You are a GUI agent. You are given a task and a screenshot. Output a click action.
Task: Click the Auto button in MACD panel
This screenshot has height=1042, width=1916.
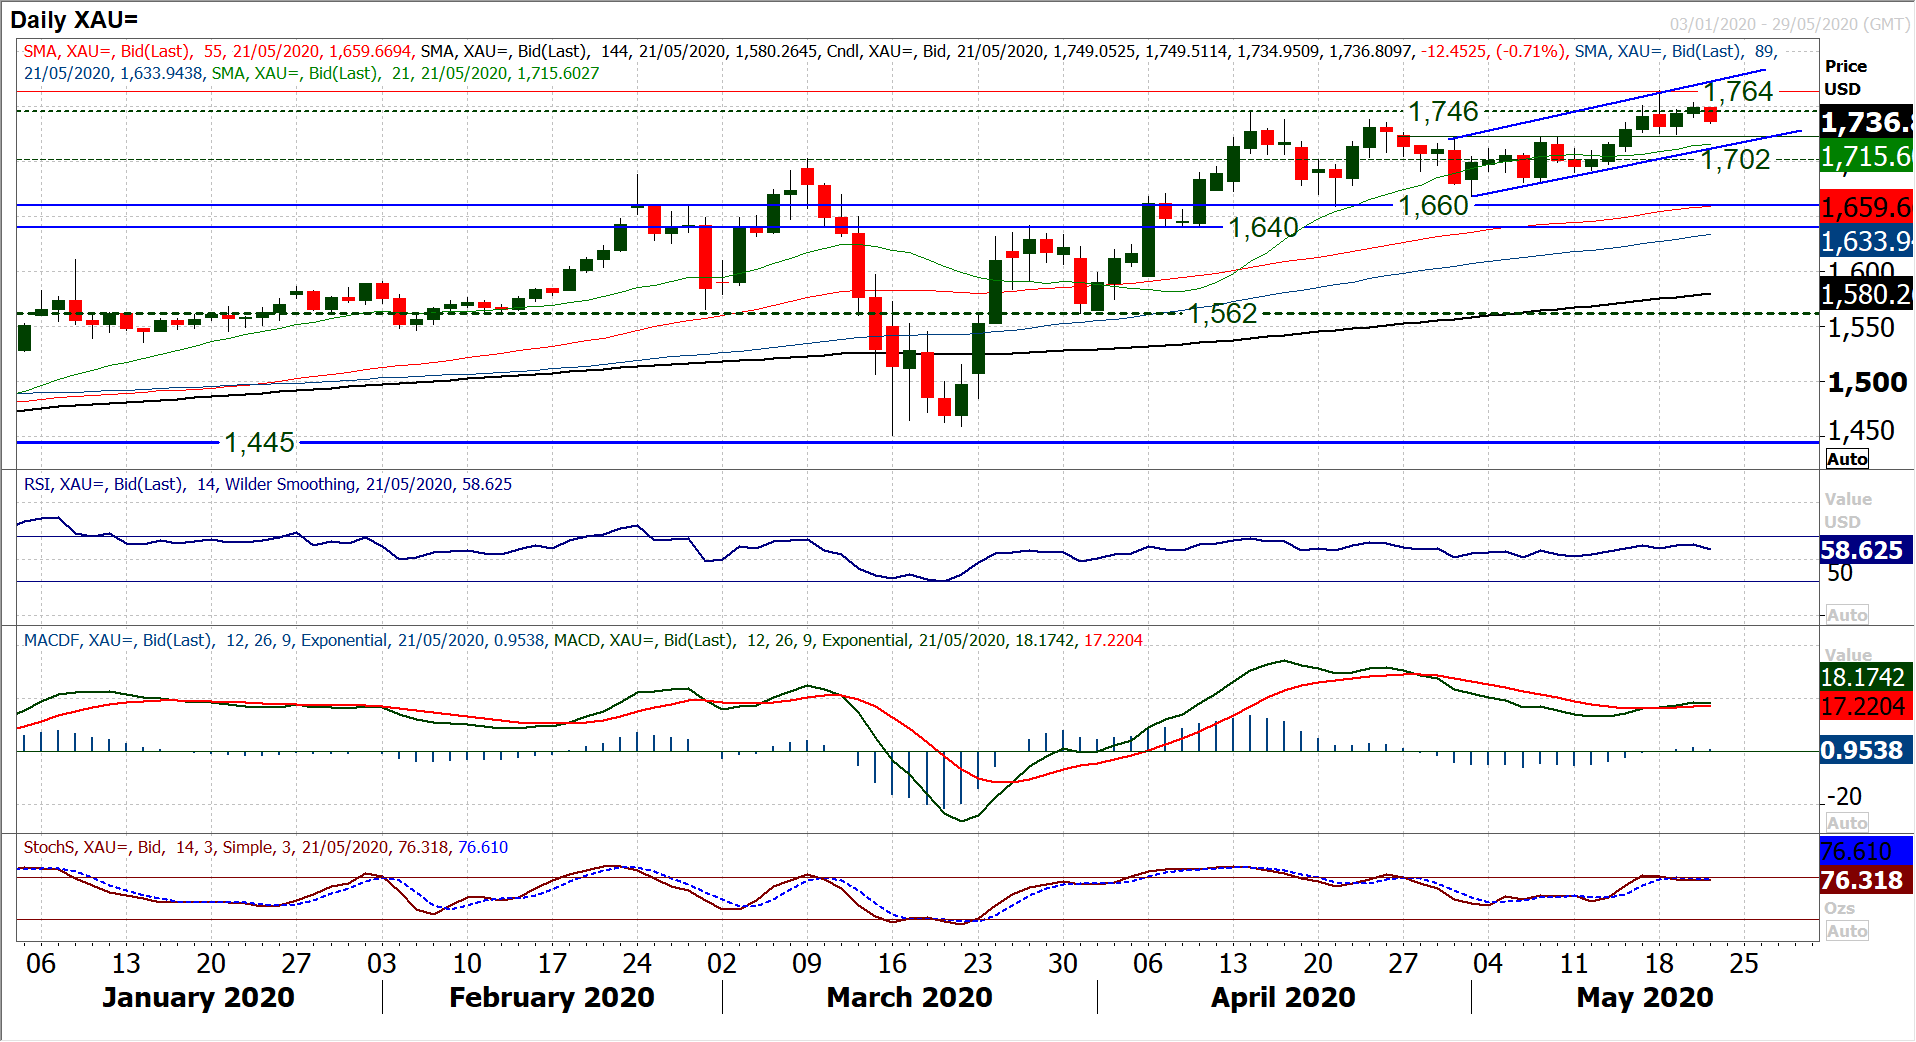click(x=1846, y=823)
